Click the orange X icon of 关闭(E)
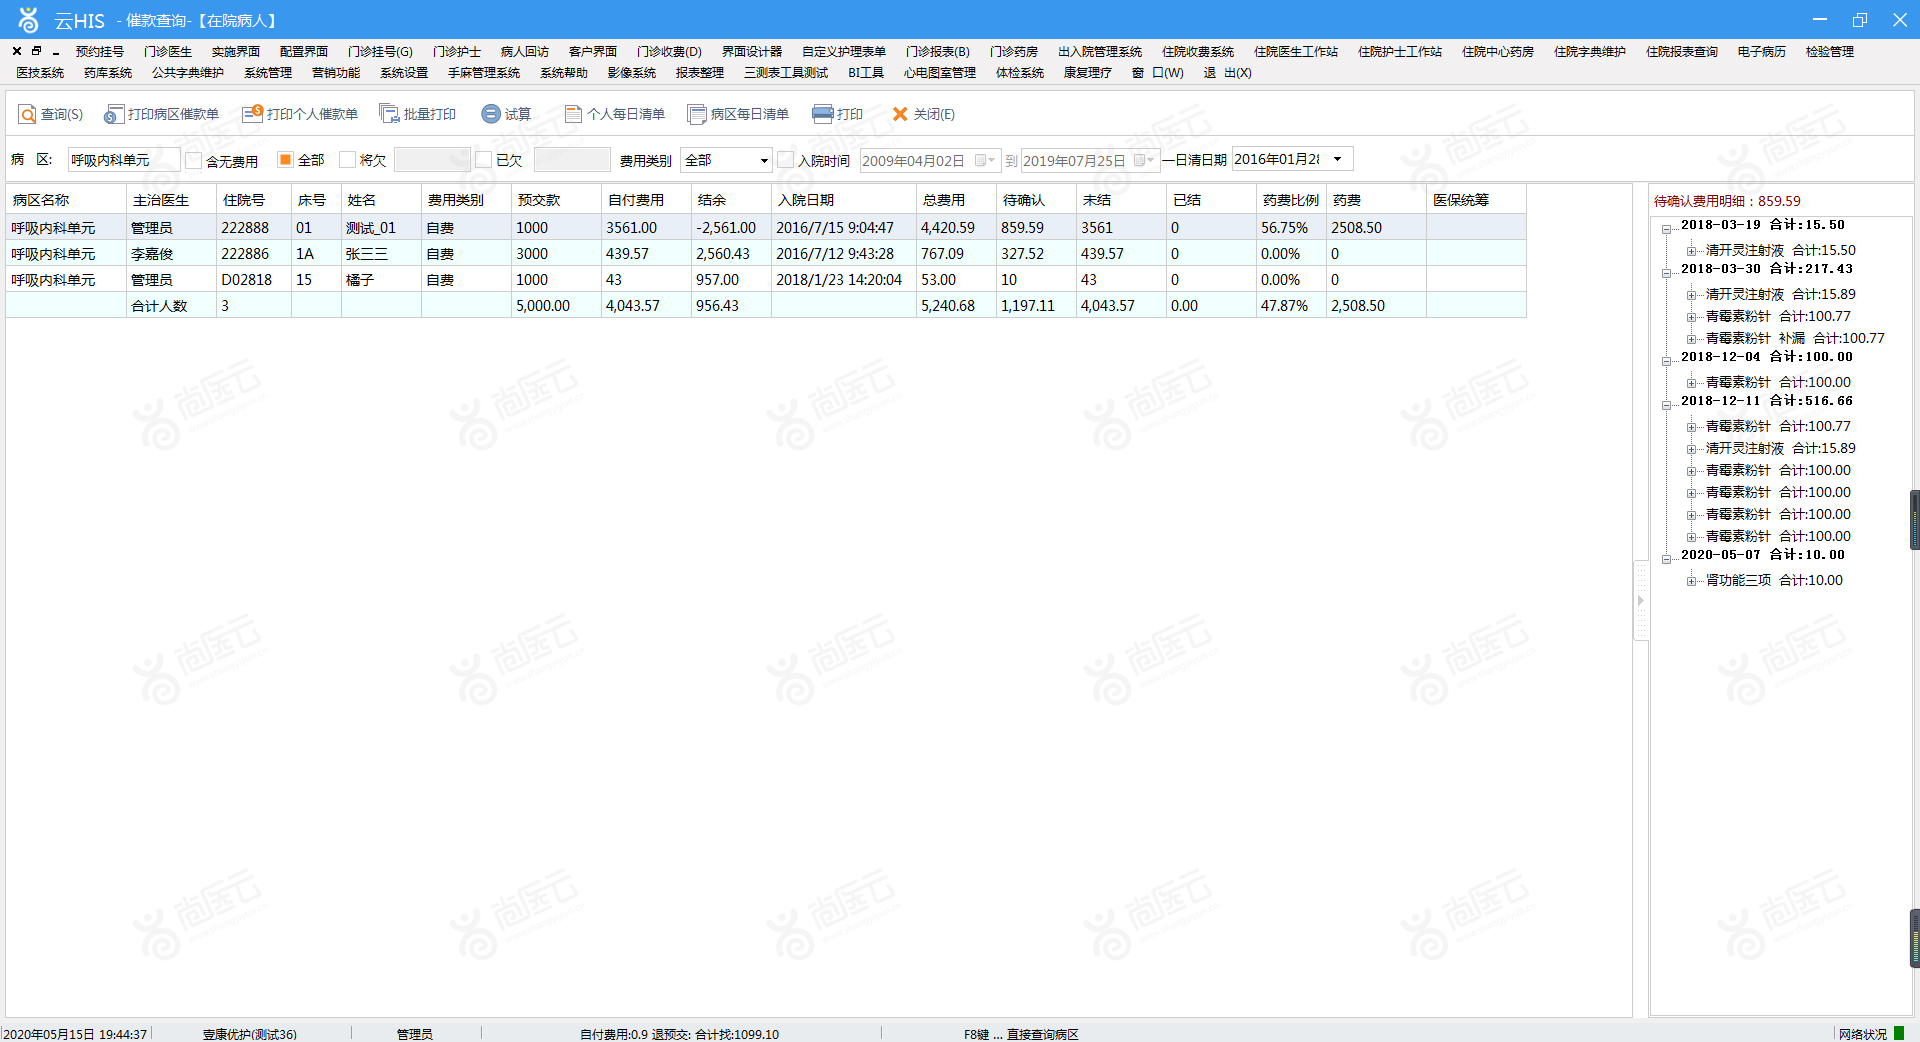The image size is (1920, 1042). click(900, 114)
